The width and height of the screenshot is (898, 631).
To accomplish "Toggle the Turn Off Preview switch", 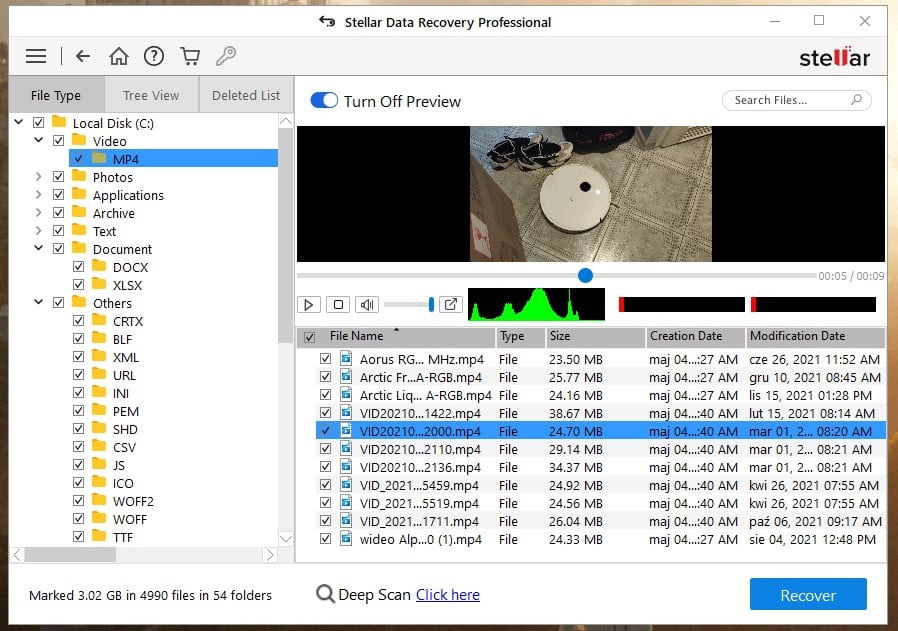I will (324, 100).
